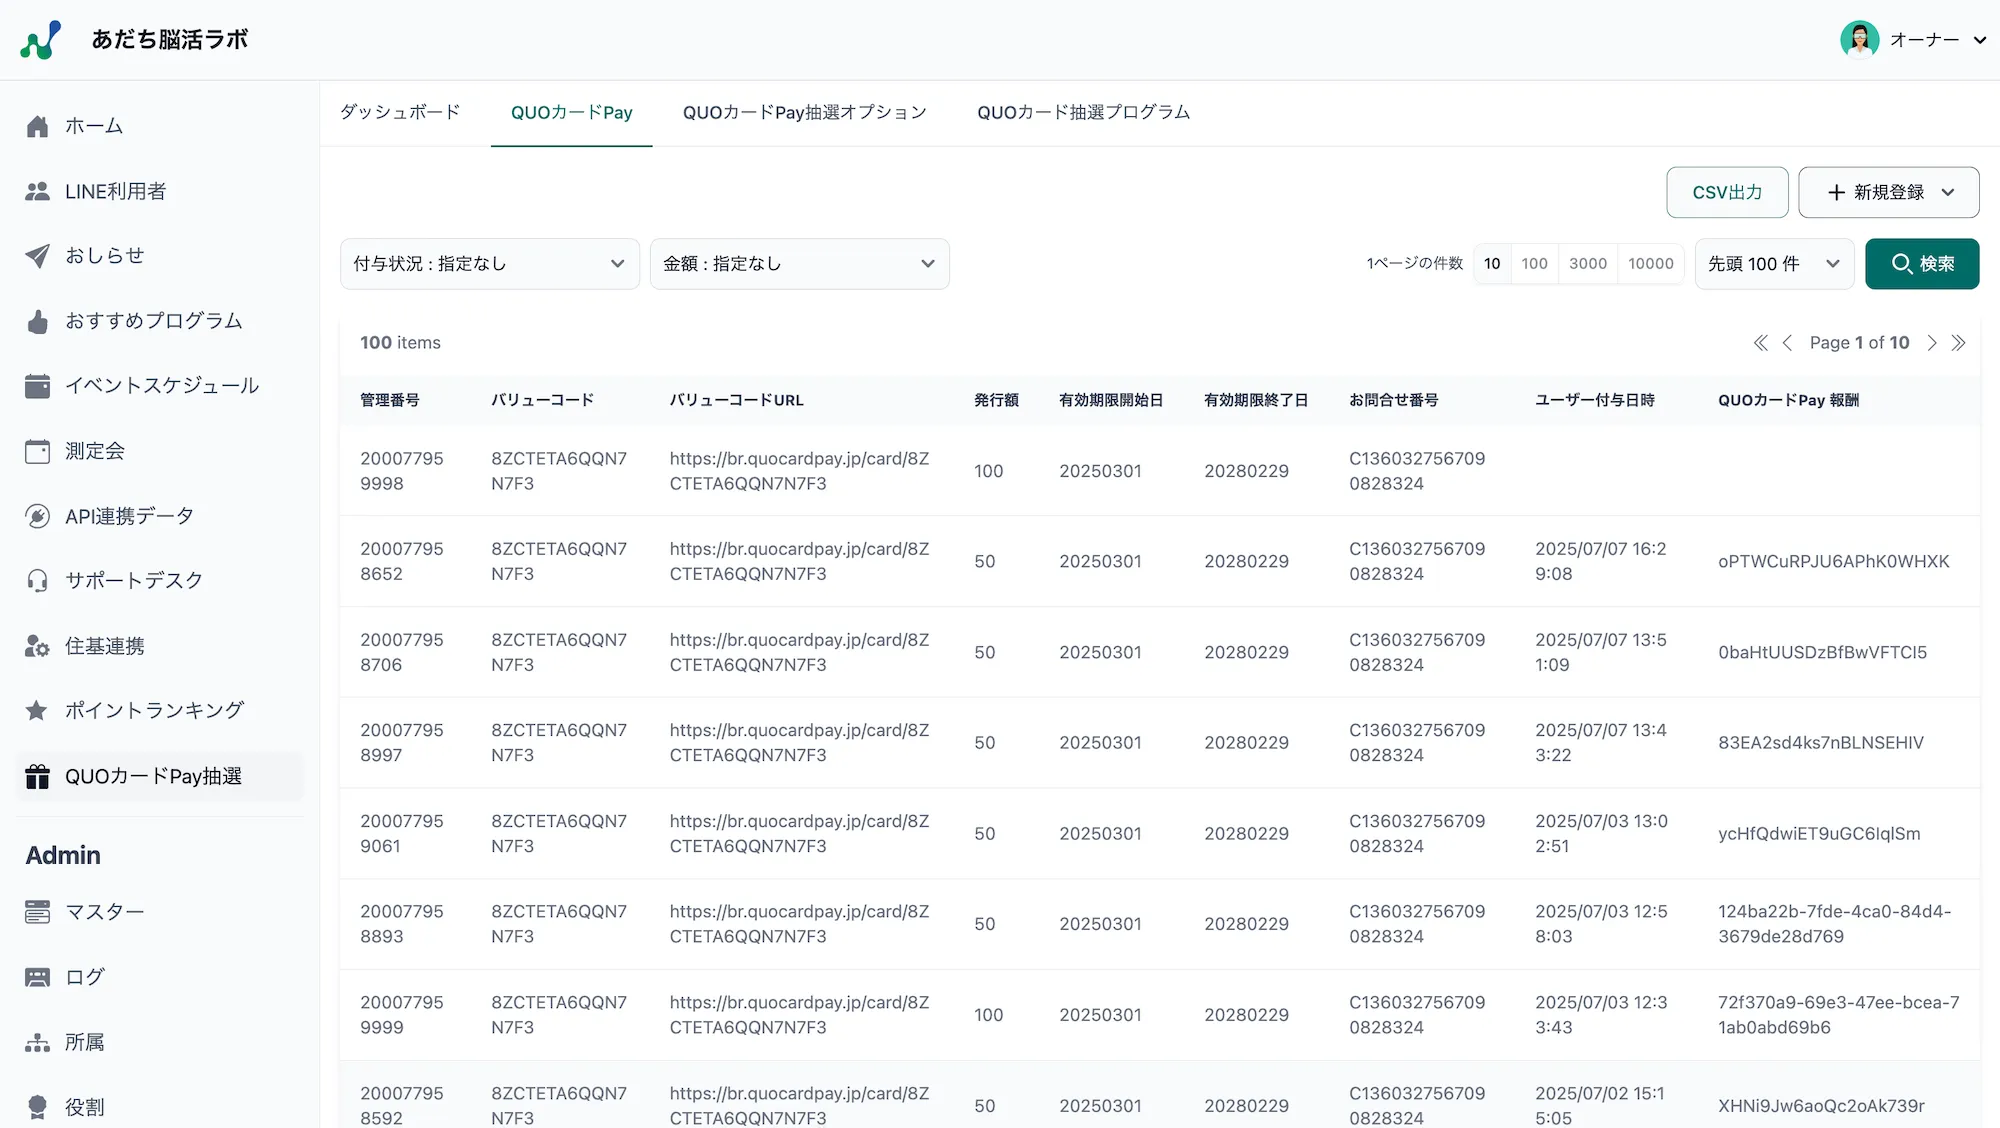Expand the 付与状況 filter dropdown

[489, 263]
